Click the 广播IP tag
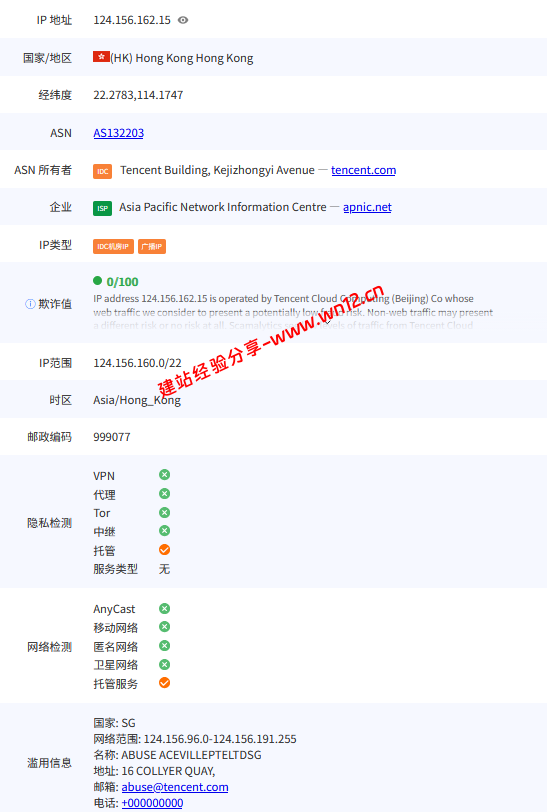The height and width of the screenshot is (812, 547). point(152,246)
